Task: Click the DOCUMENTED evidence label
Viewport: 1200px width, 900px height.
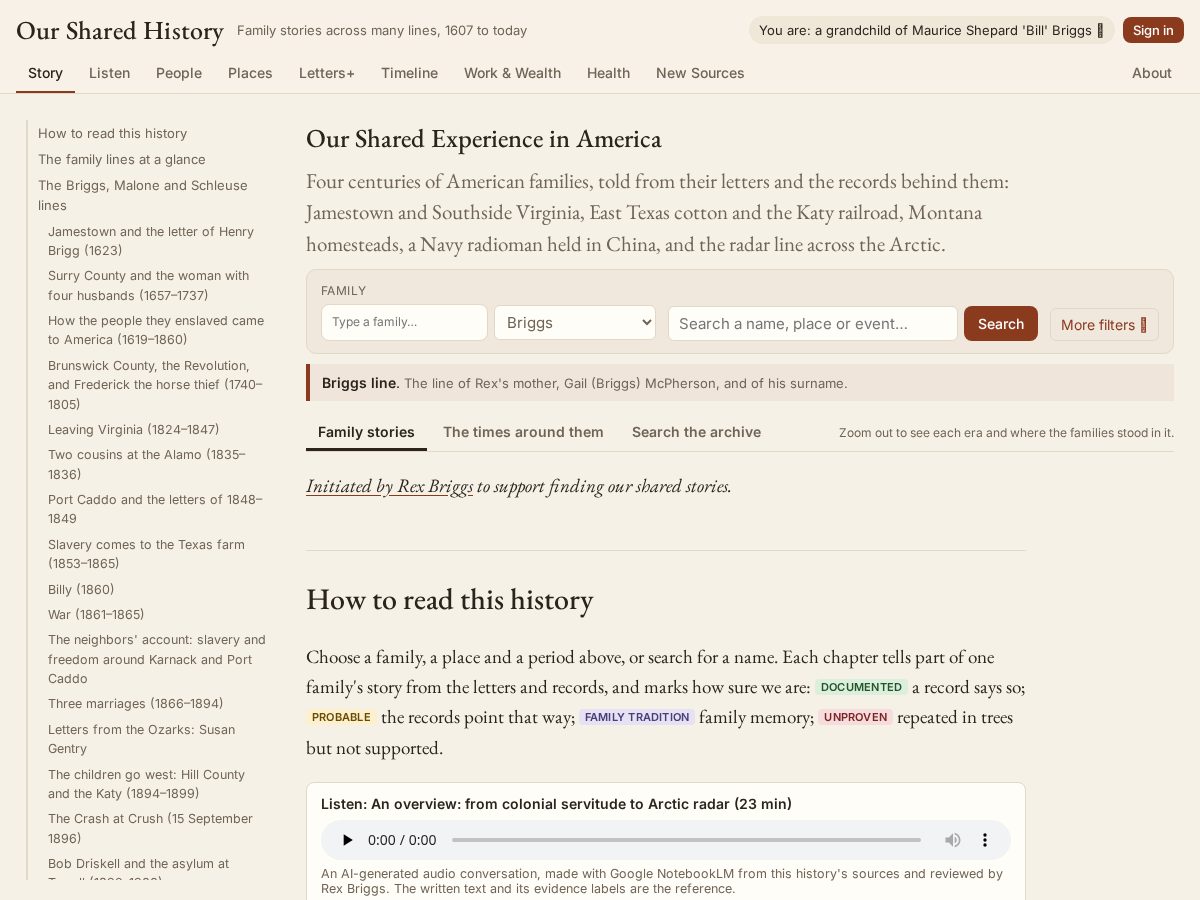Action: pos(861,687)
